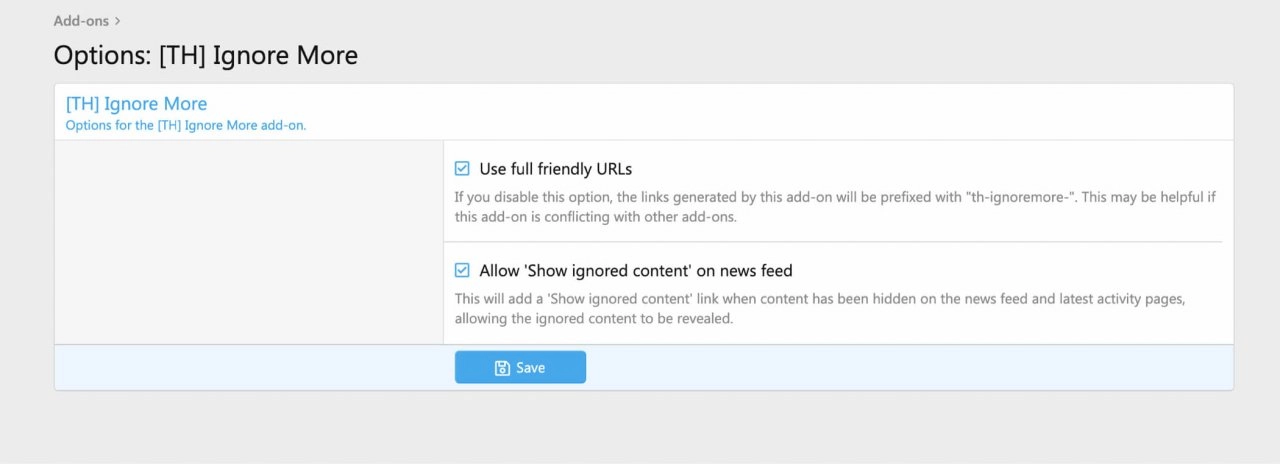Click the empty gray column left of options

(248, 242)
